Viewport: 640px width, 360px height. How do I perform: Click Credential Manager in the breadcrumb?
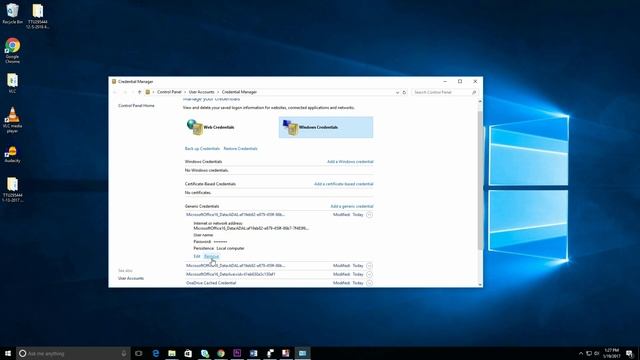(x=239, y=92)
